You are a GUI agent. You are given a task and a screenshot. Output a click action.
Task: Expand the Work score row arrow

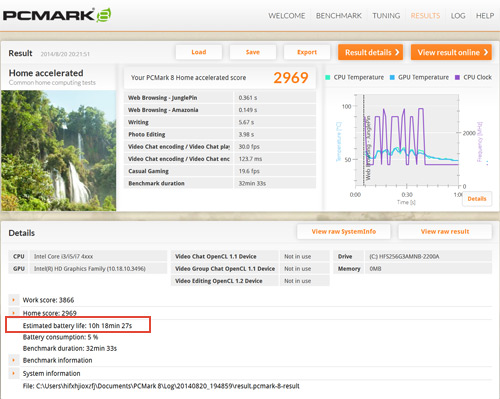pos(14,300)
